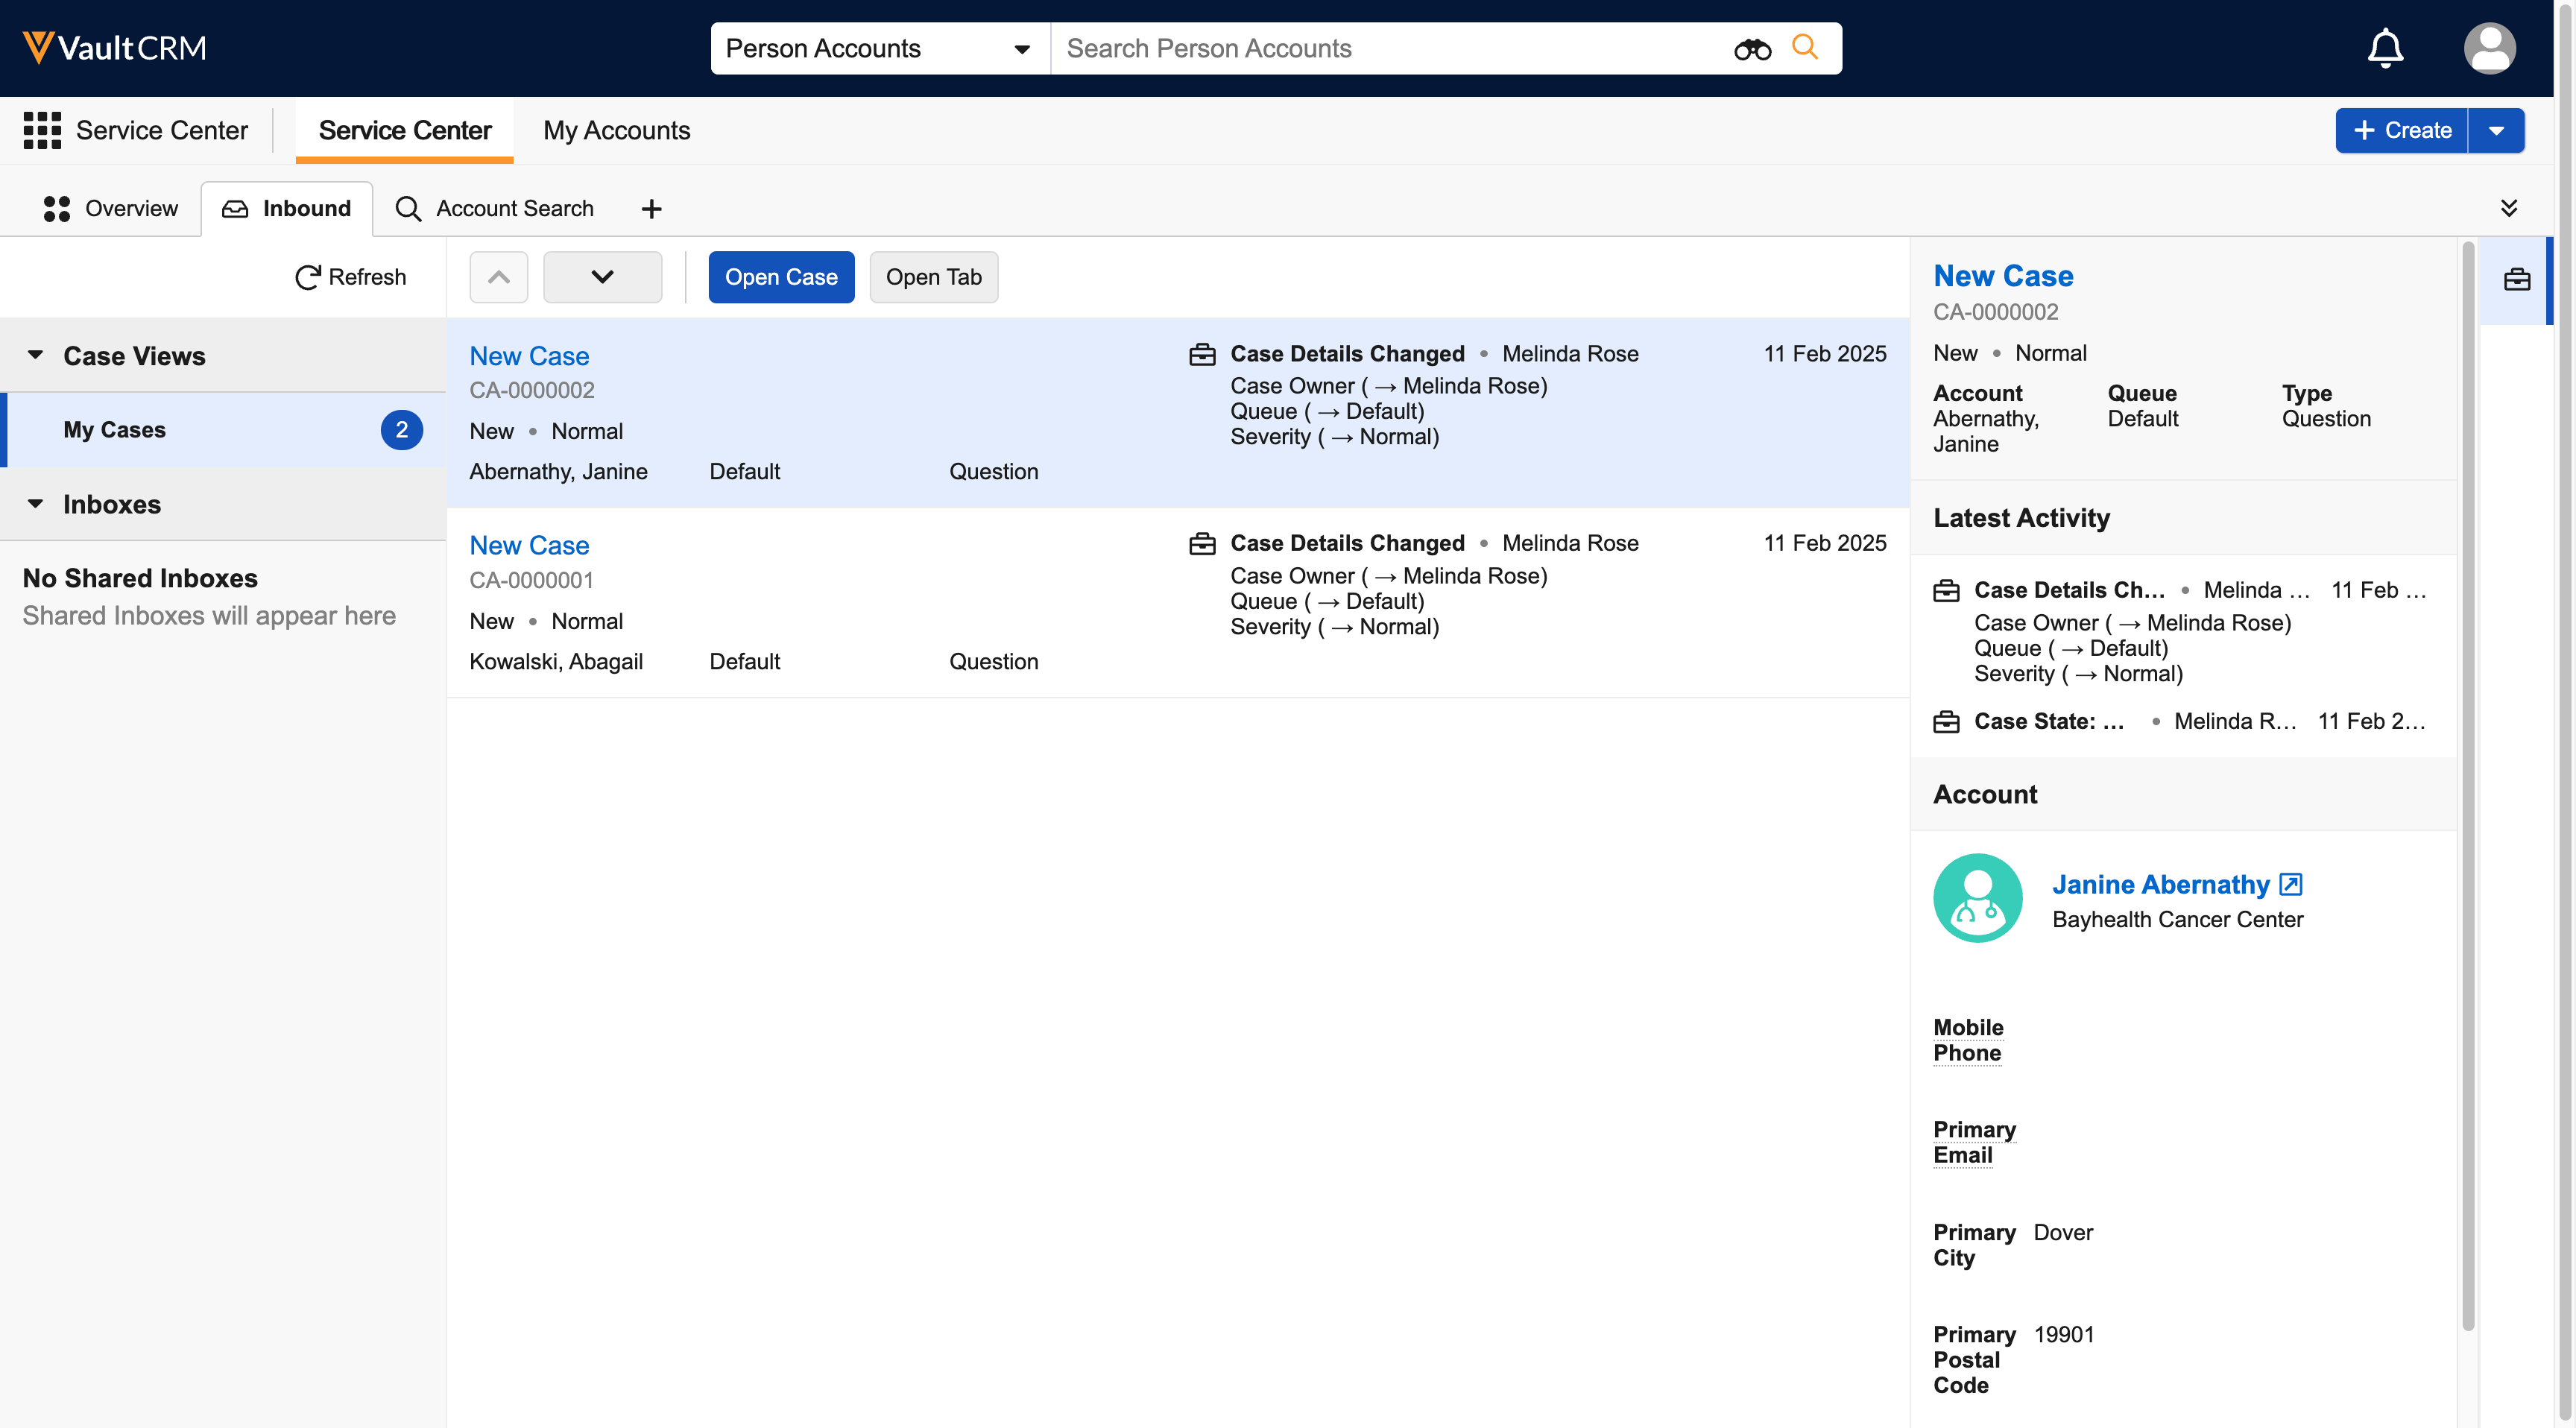This screenshot has height=1428, width=2576.
Task: Click the briefcase case panel icon
Action: point(2516,280)
